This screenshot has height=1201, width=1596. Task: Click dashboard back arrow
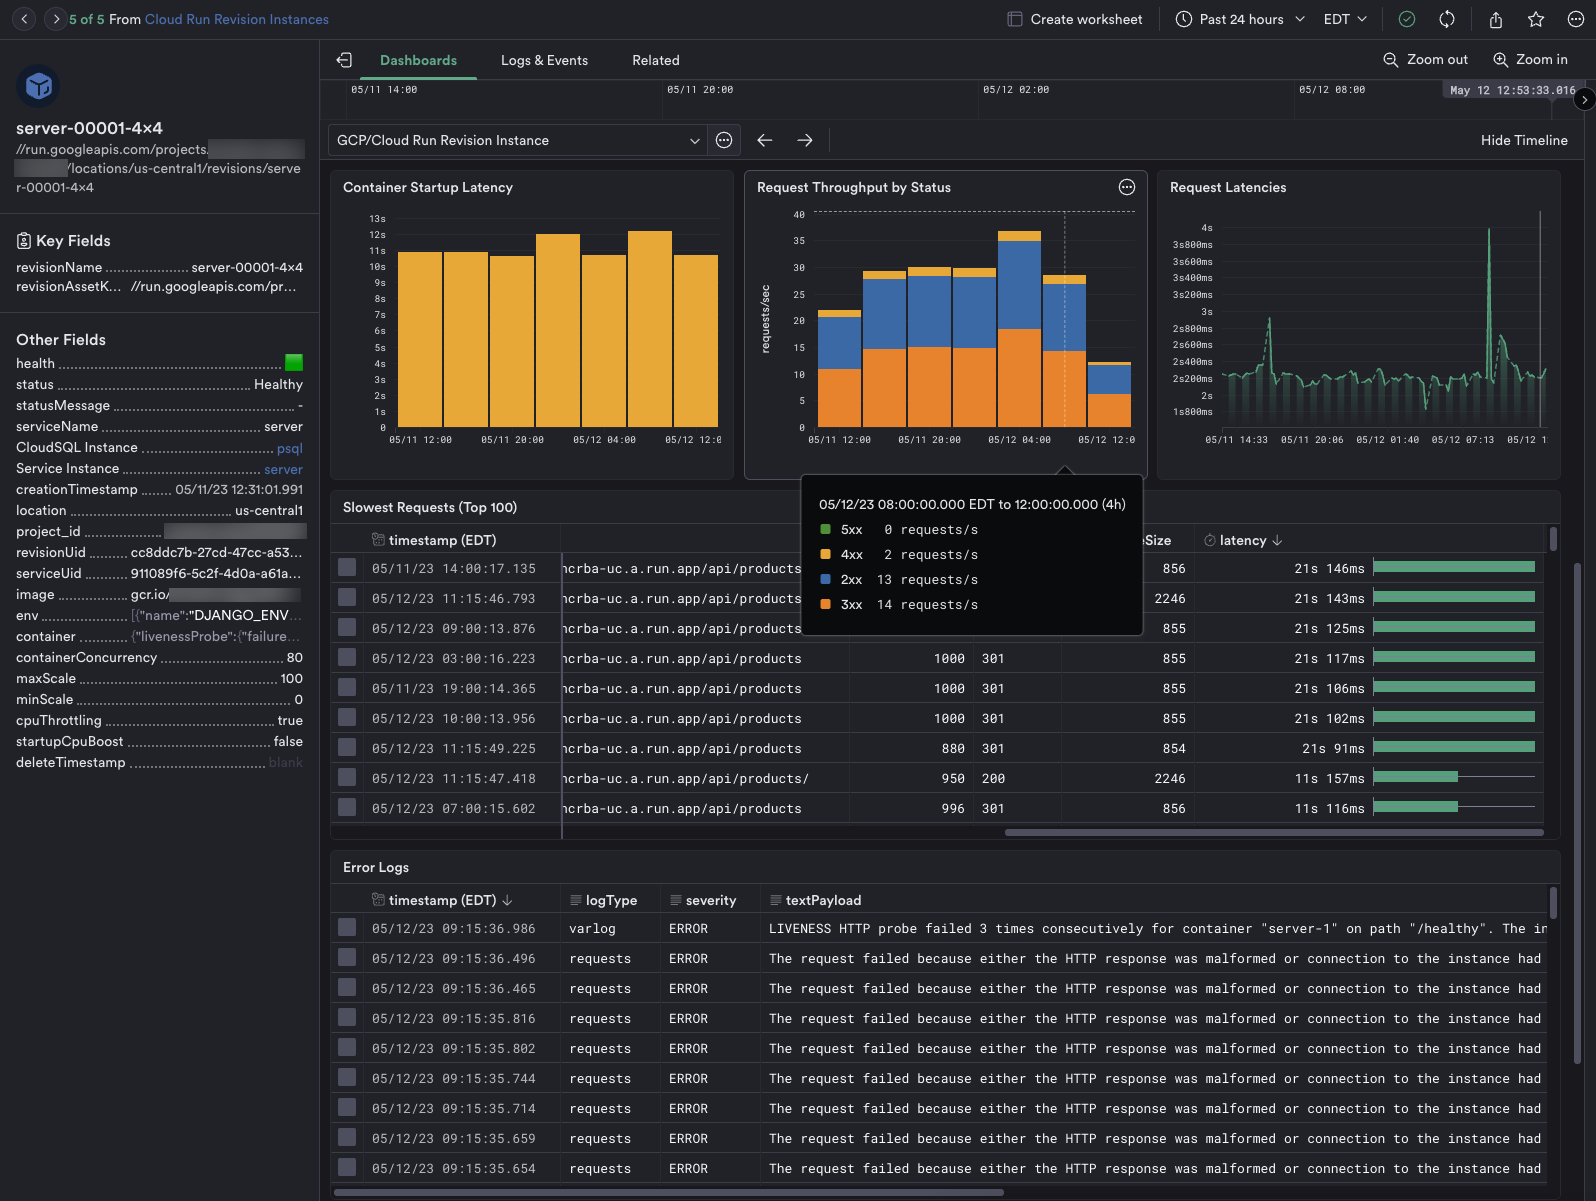(x=765, y=140)
